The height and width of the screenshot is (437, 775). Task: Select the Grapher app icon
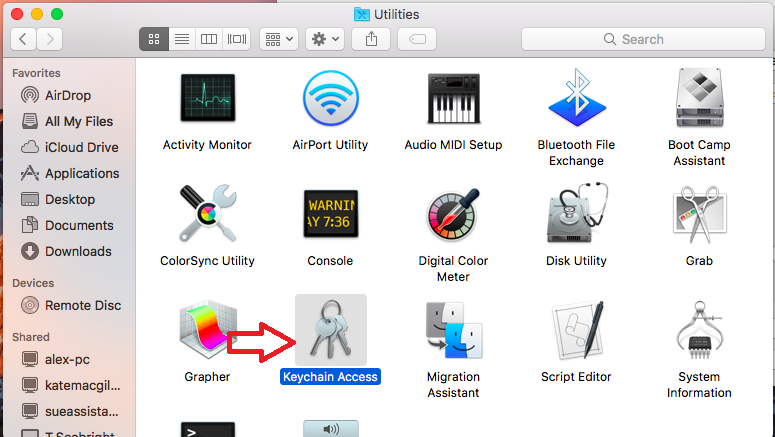[x=208, y=330]
